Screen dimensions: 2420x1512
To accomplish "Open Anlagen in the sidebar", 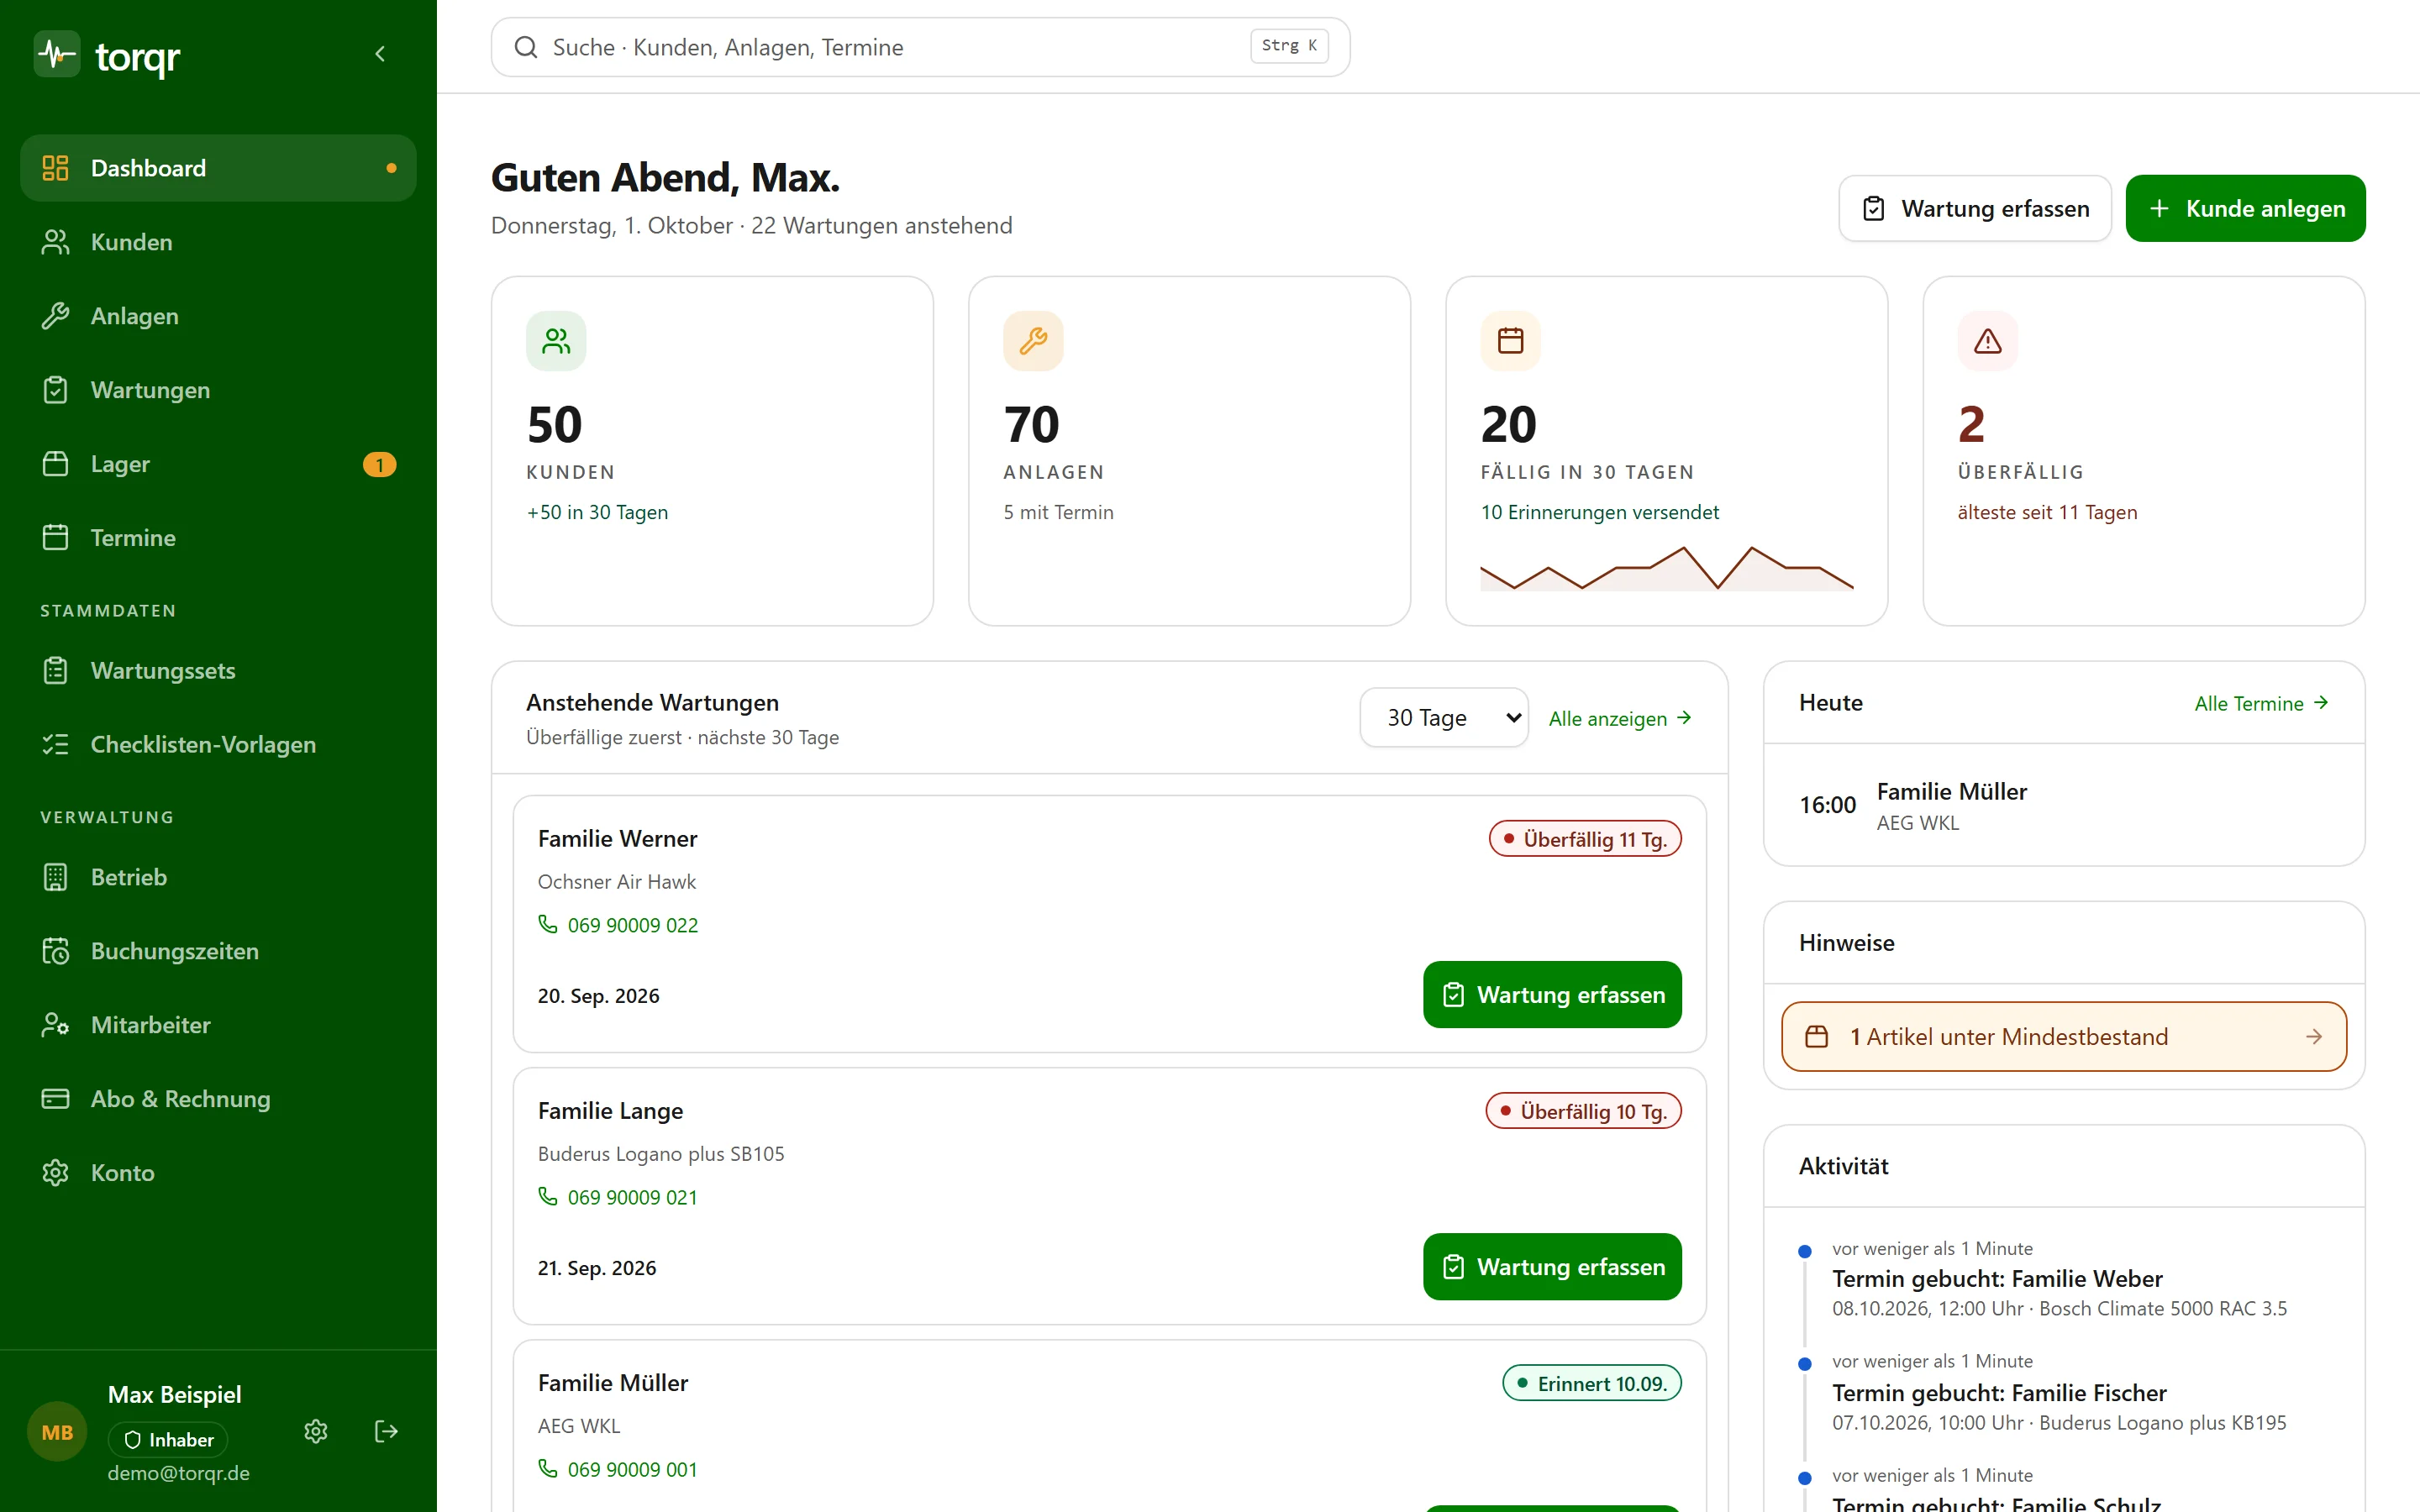I will click(218, 316).
